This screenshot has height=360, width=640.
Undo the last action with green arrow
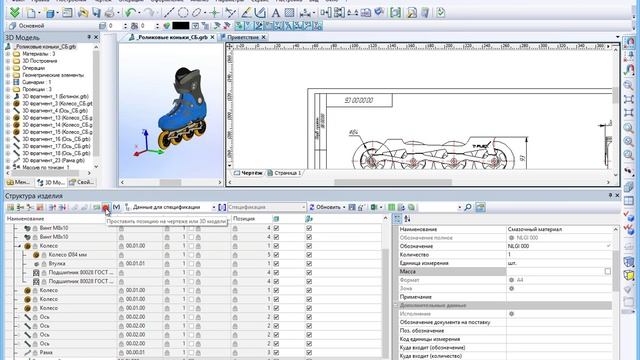130,13
